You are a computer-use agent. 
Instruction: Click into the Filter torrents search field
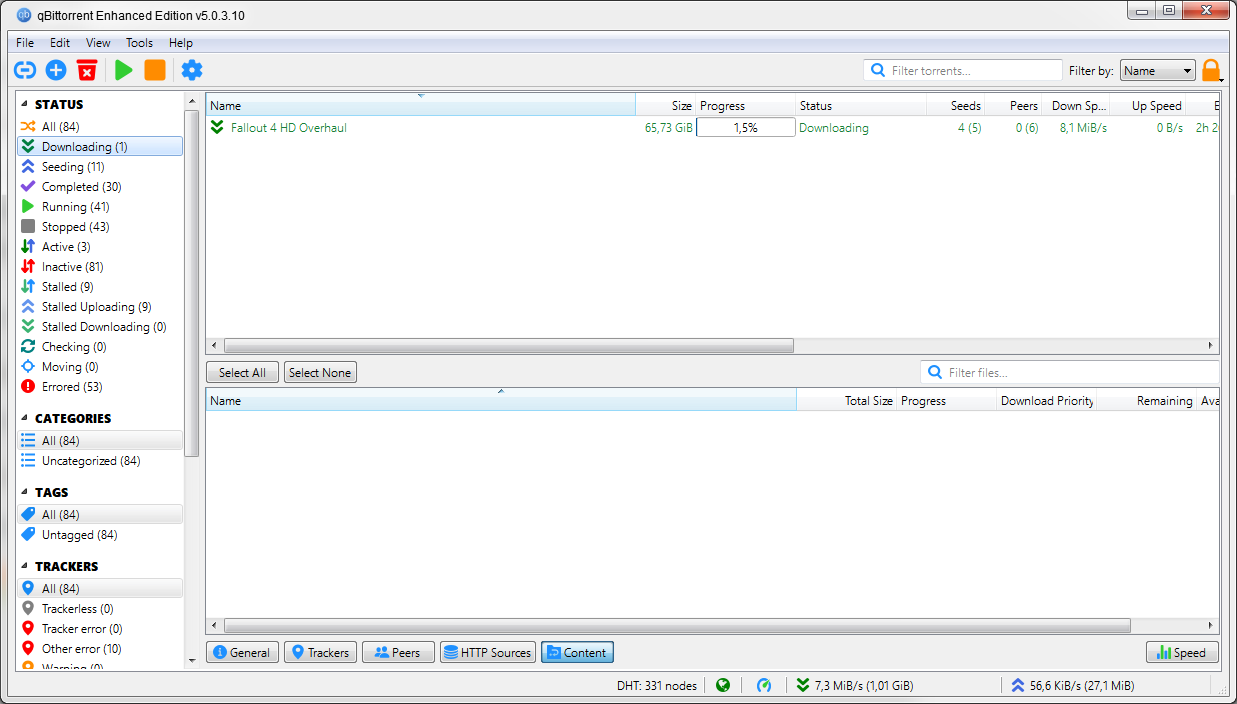click(x=963, y=70)
